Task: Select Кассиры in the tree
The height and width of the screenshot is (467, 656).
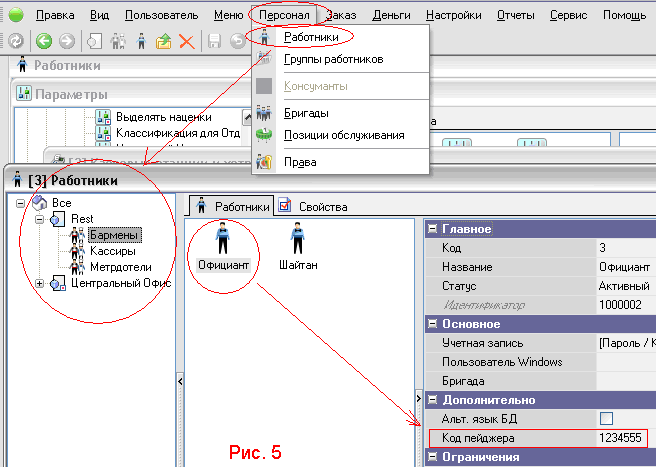Action: [112, 251]
